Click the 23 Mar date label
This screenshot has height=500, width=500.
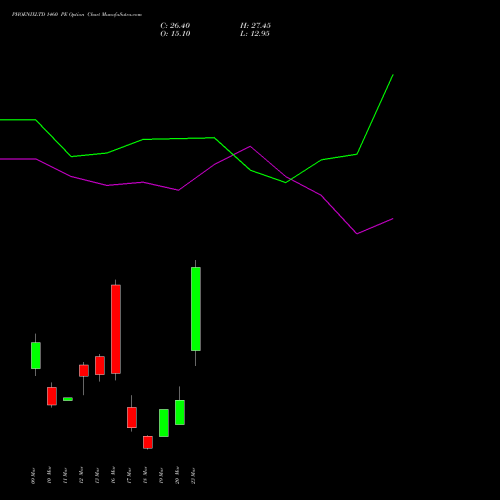pyautogui.click(x=193, y=475)
